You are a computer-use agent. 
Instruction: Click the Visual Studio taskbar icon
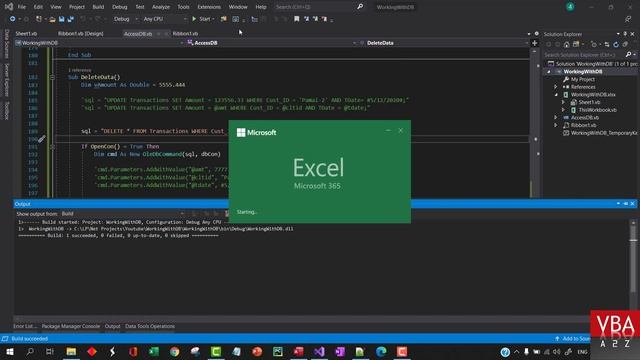pos(319,351)
